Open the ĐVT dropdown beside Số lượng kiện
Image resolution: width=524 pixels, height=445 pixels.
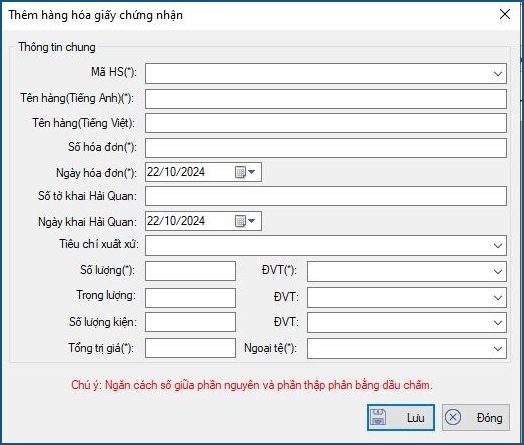click(x=498, y=322)
